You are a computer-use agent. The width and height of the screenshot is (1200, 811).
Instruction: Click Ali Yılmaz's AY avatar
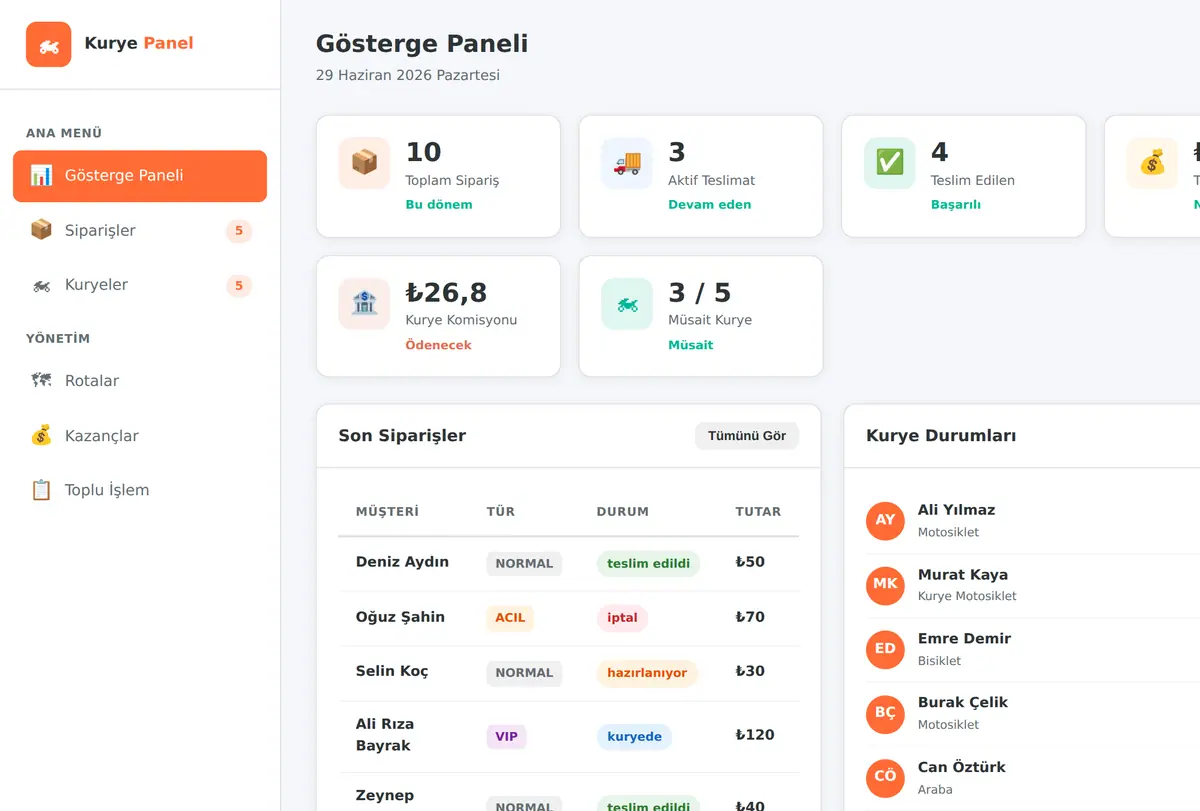click(x=885, y=521)
